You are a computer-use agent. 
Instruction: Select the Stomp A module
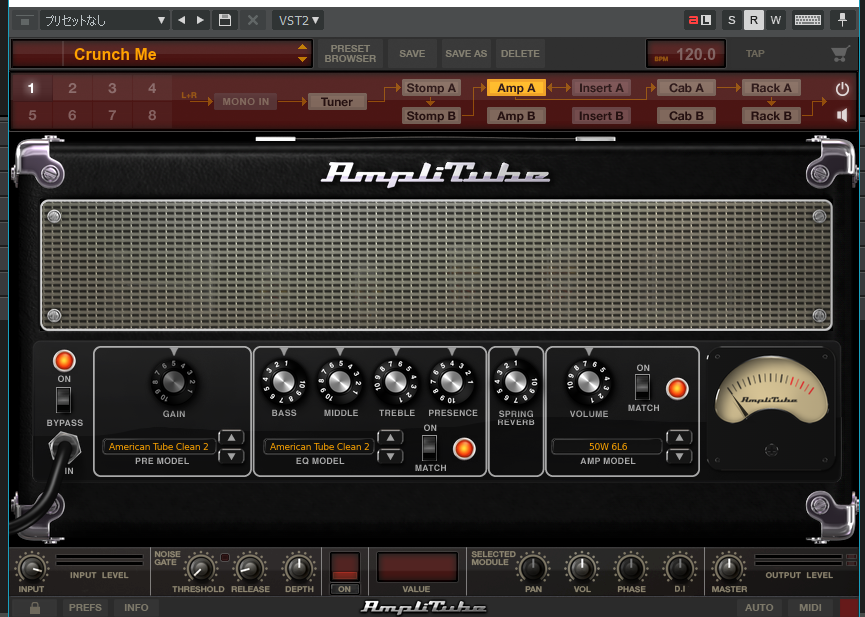pyautogui.click(x=431, y=88)
